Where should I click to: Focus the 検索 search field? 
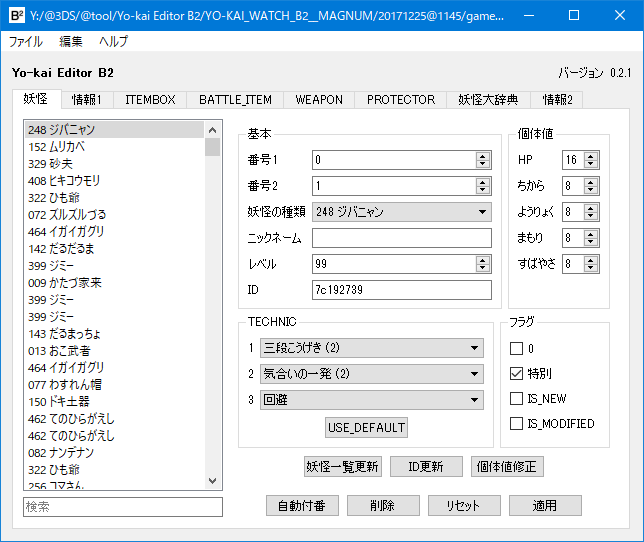click(x=123, y=507)
